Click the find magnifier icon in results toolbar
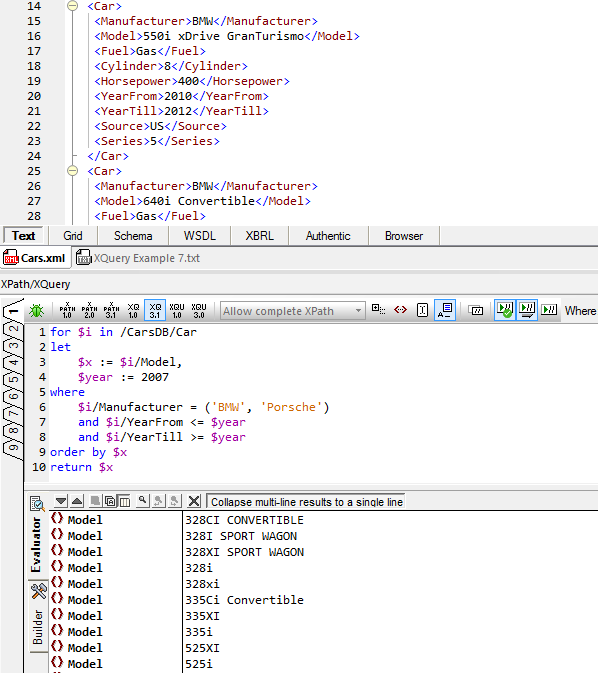 coord(142,500)
